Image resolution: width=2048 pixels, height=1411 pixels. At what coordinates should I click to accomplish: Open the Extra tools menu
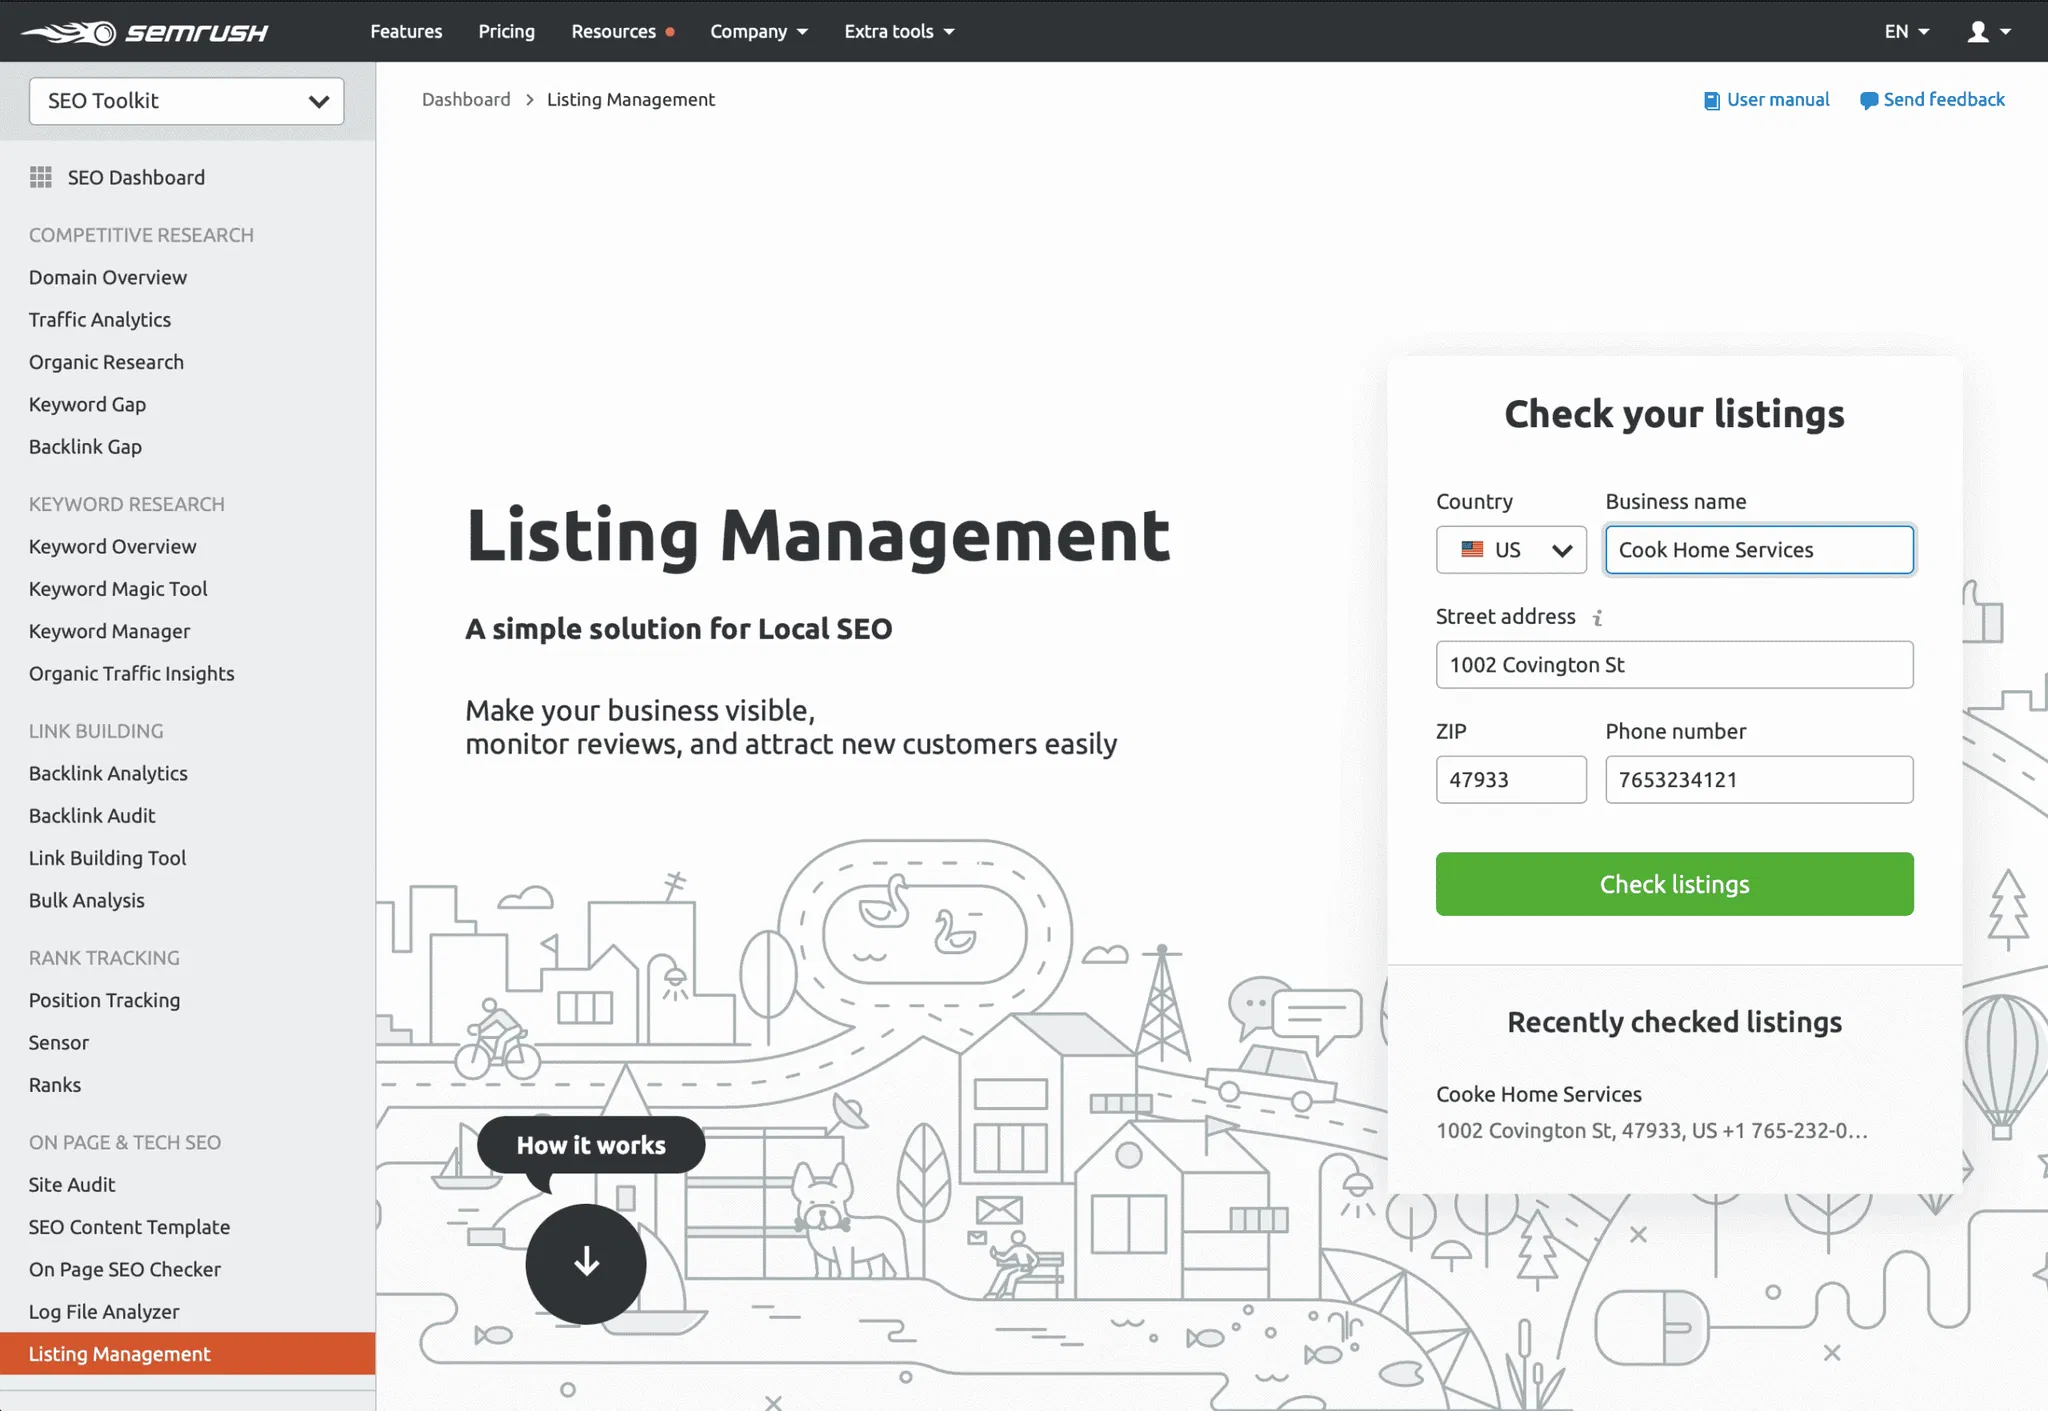(898, 32)
